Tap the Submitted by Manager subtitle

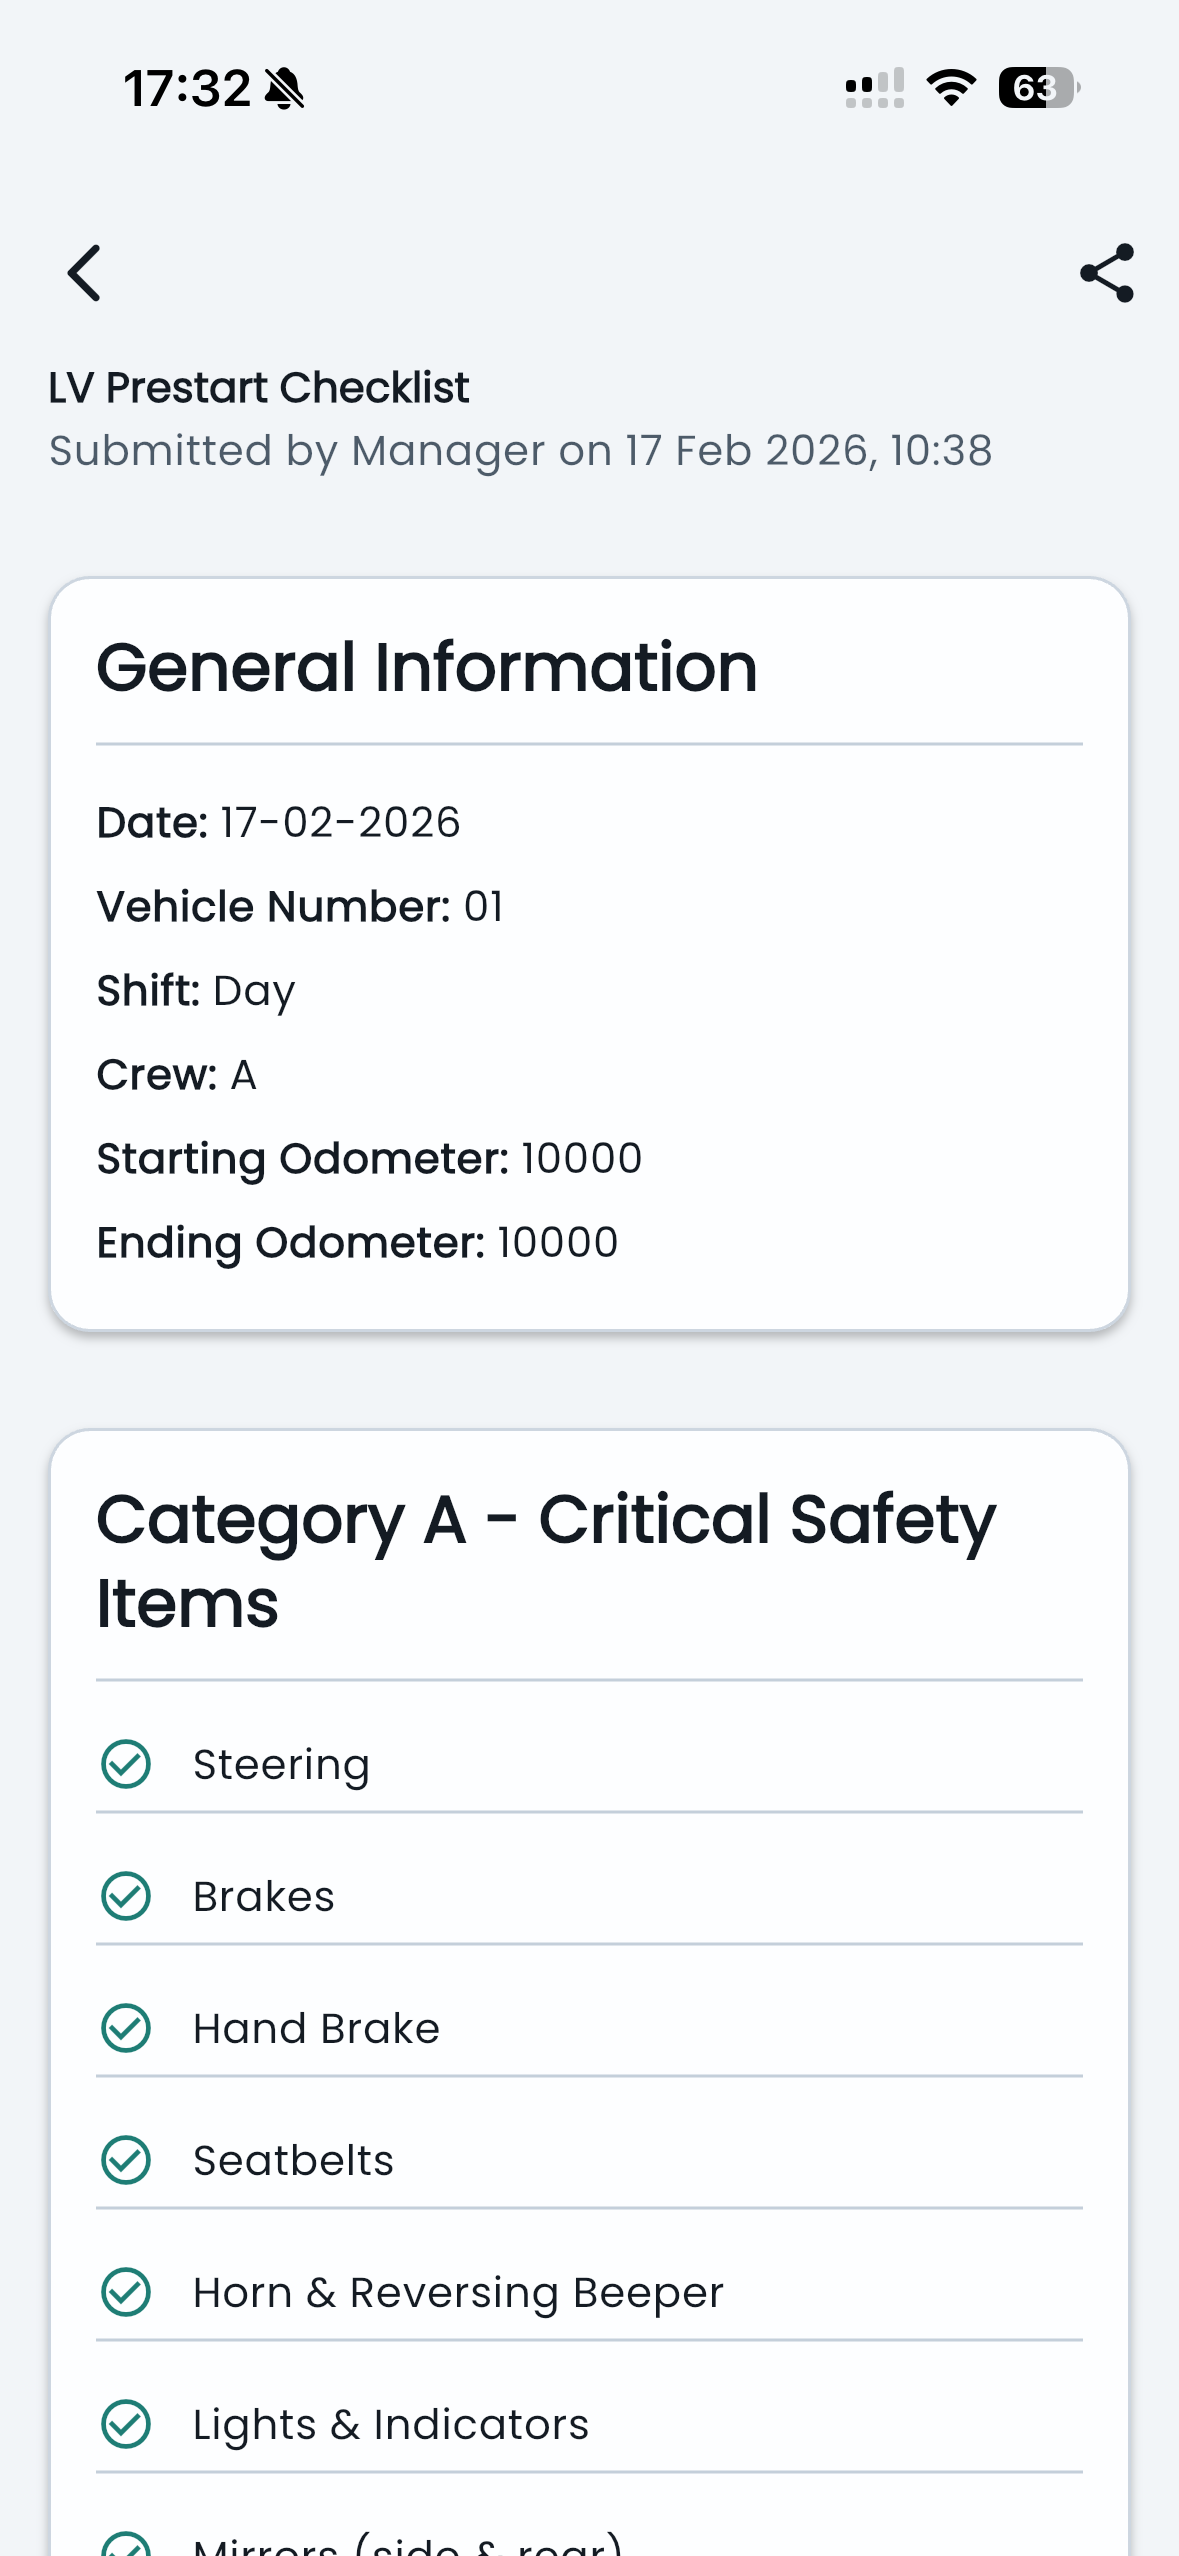[520, 451]
